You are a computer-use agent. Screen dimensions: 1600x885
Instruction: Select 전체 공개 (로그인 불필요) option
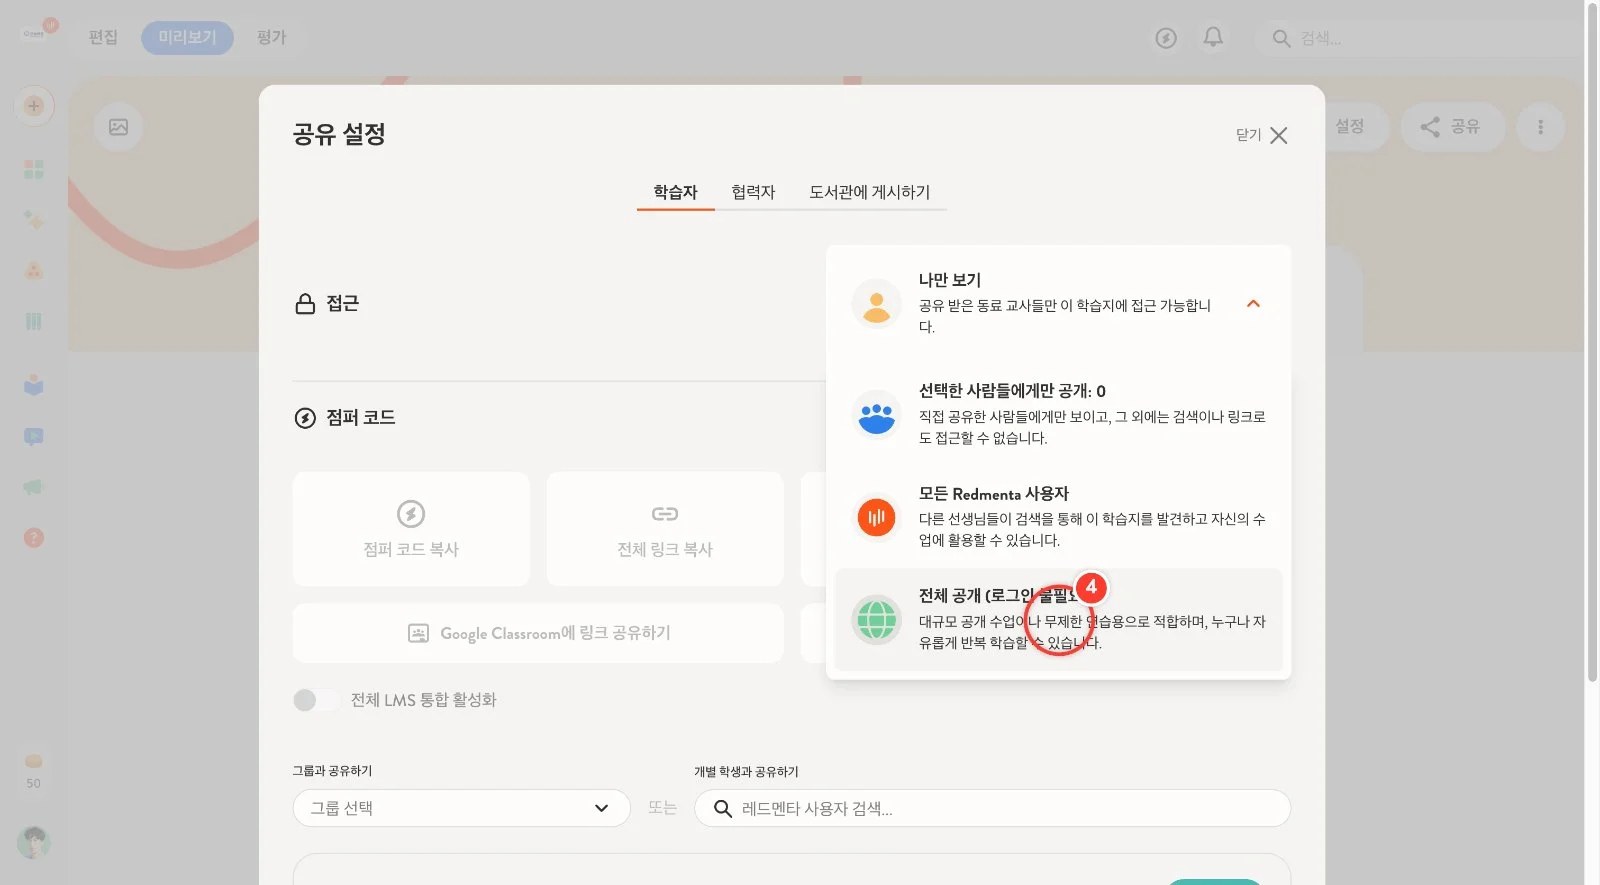pyautogui.click(x=1058, y=619)
